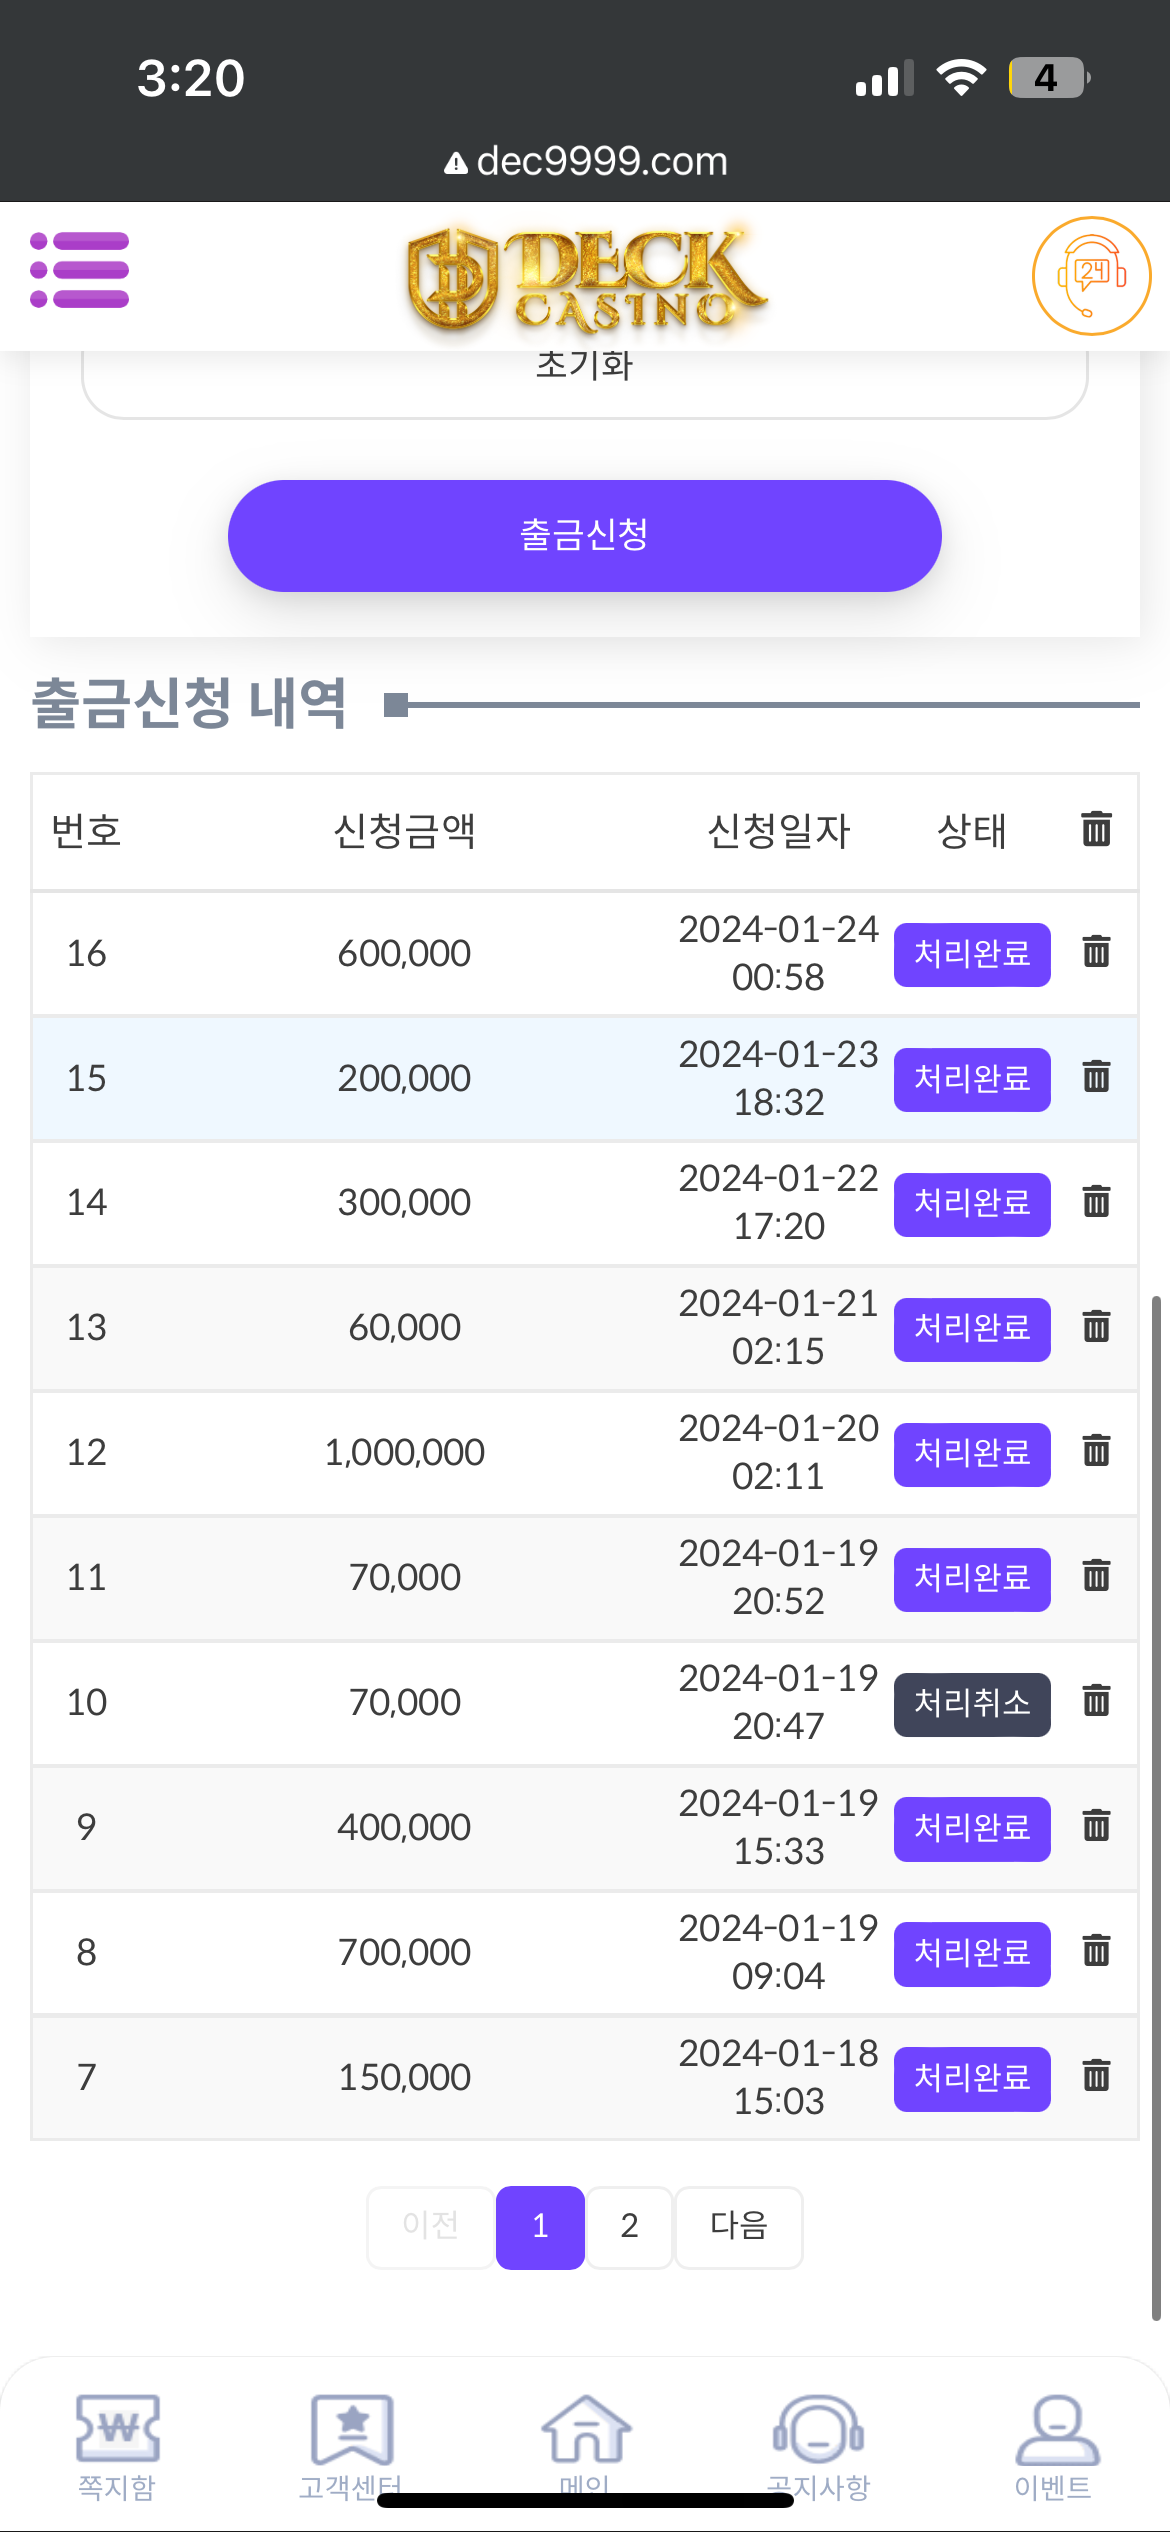Screen dimensions: 1170x2532
Task: Go to page 2 of history
Action: [x=629, y=2226]
